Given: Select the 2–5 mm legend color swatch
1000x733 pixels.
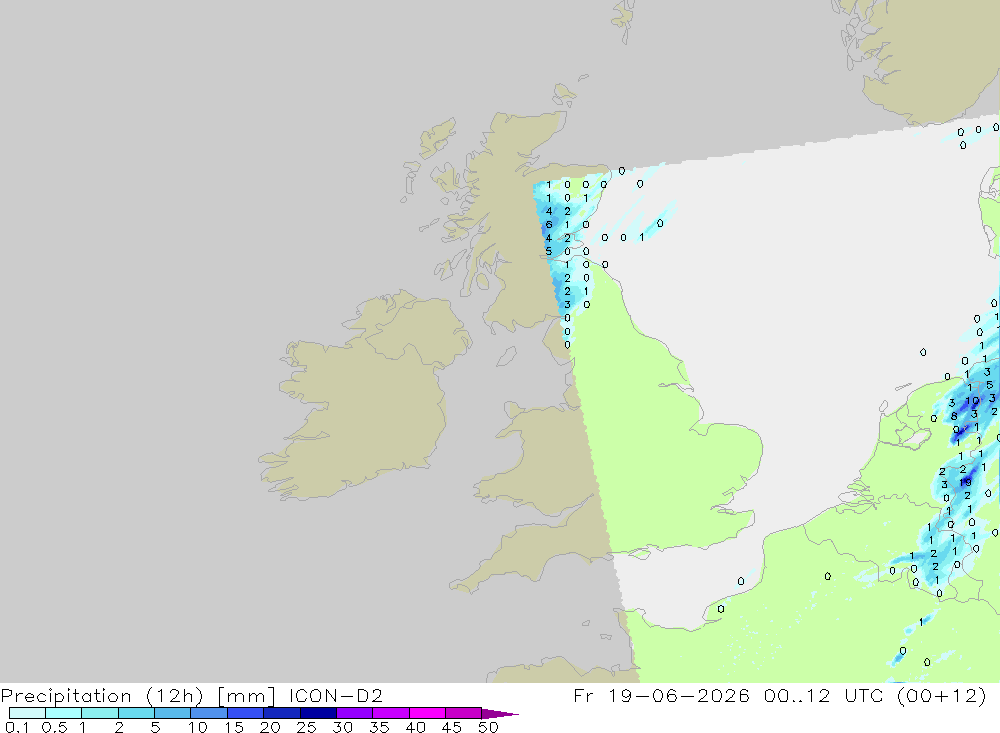Looking at the screenshot, I should point(136,713).
